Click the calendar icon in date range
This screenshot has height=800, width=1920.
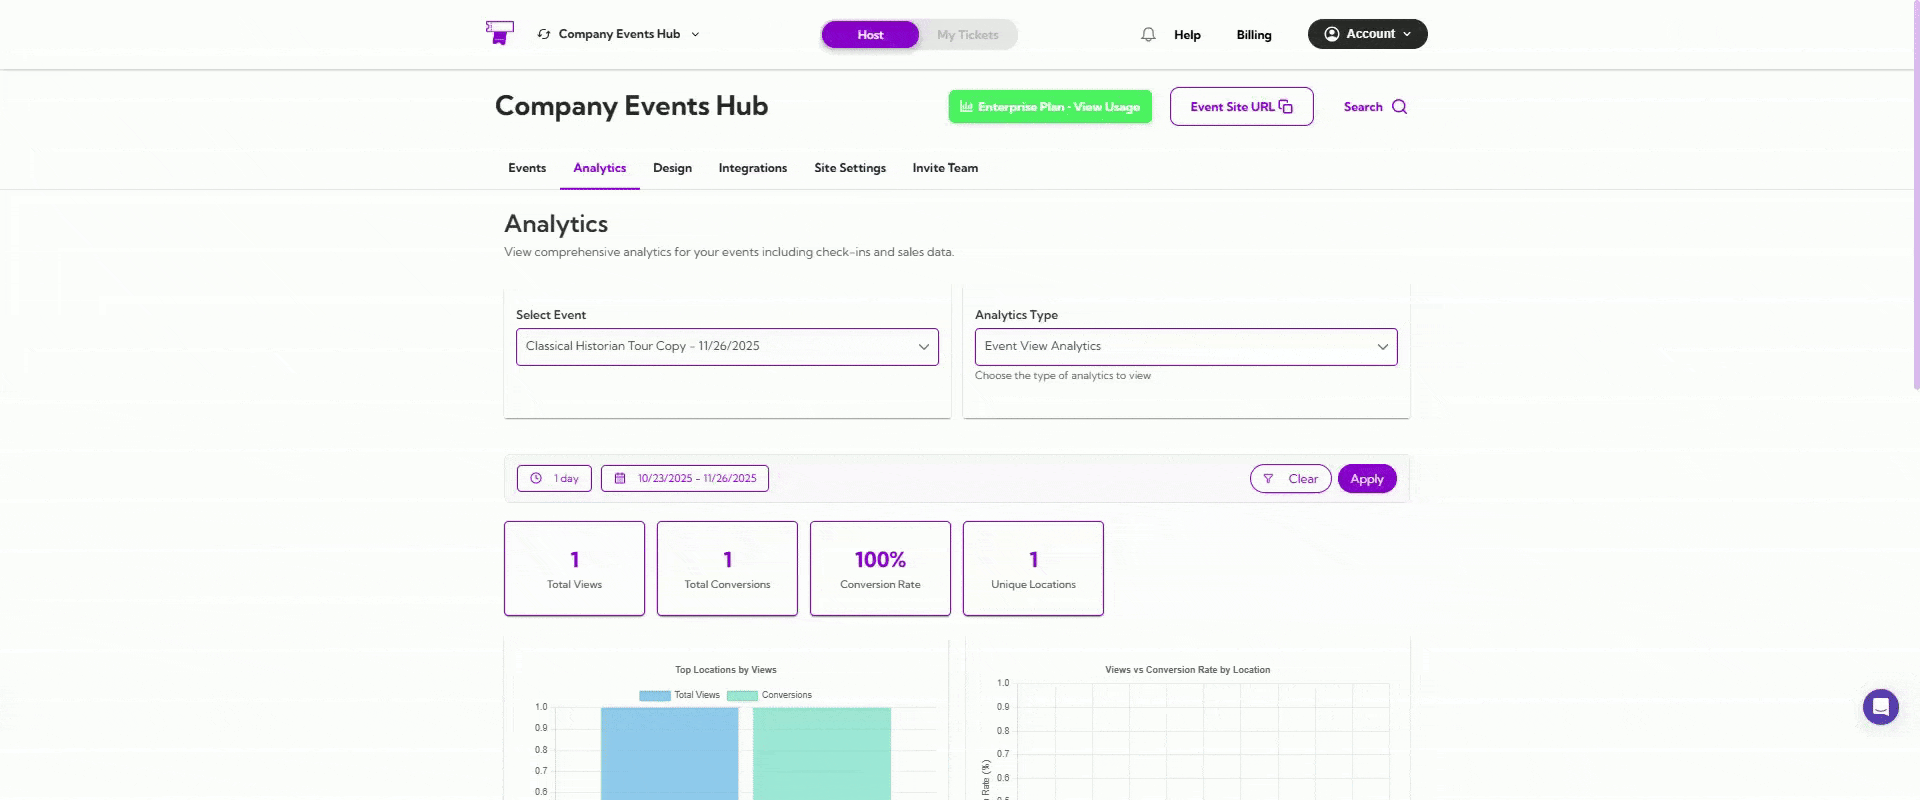620,478
